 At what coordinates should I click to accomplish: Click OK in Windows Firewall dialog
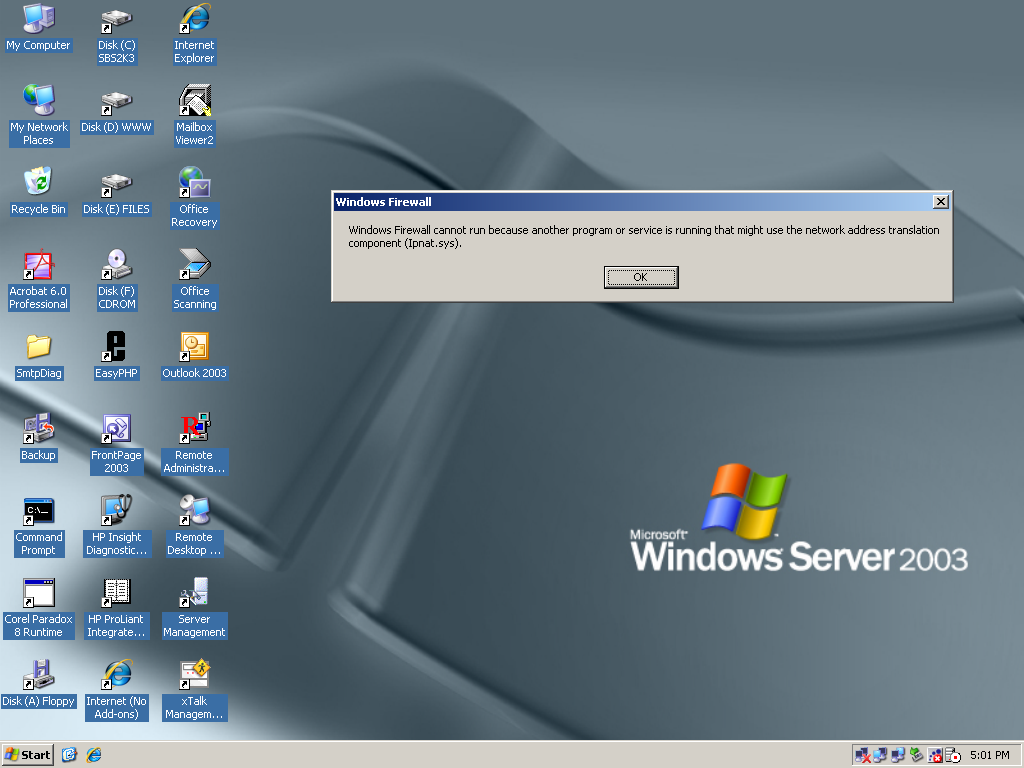(641, 277)
